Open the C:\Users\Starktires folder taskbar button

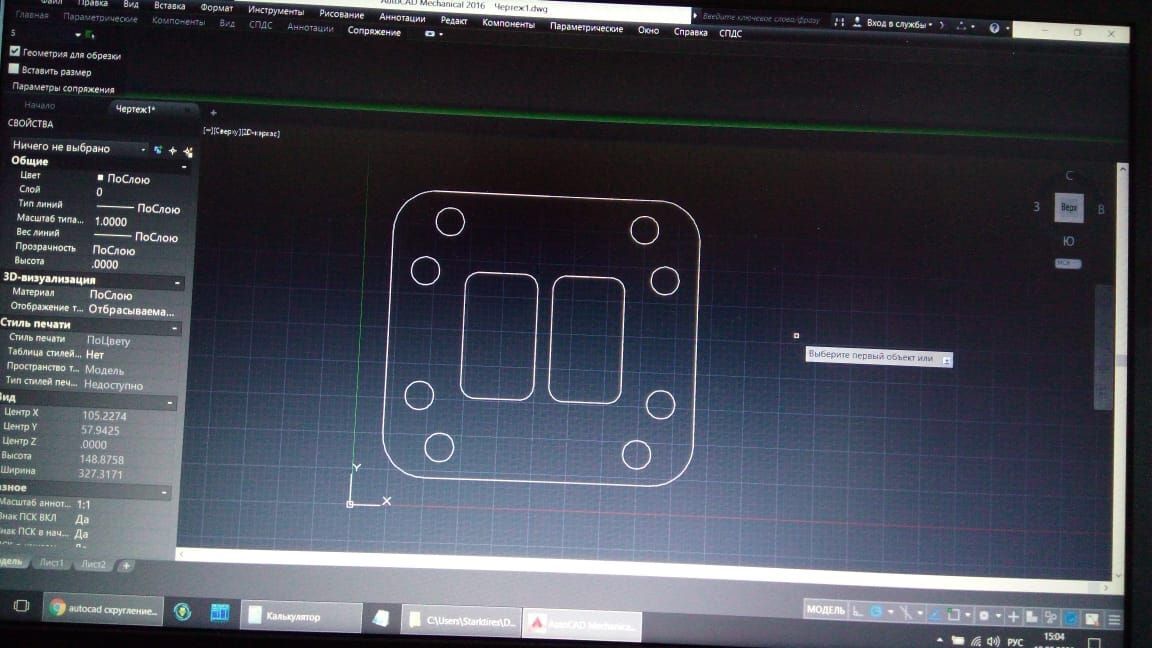[x=462, y=621]
